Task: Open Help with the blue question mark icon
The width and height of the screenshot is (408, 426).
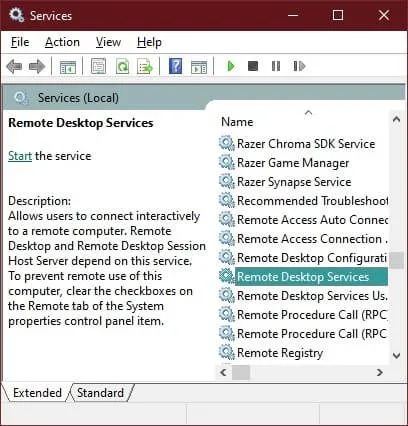Action: pyautogui.click(x=175, y=66)
